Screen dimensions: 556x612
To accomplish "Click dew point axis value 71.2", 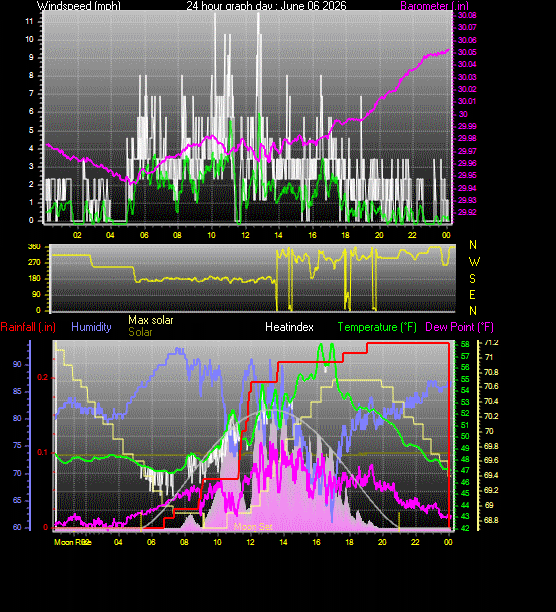I will click(x=491, y=343).
